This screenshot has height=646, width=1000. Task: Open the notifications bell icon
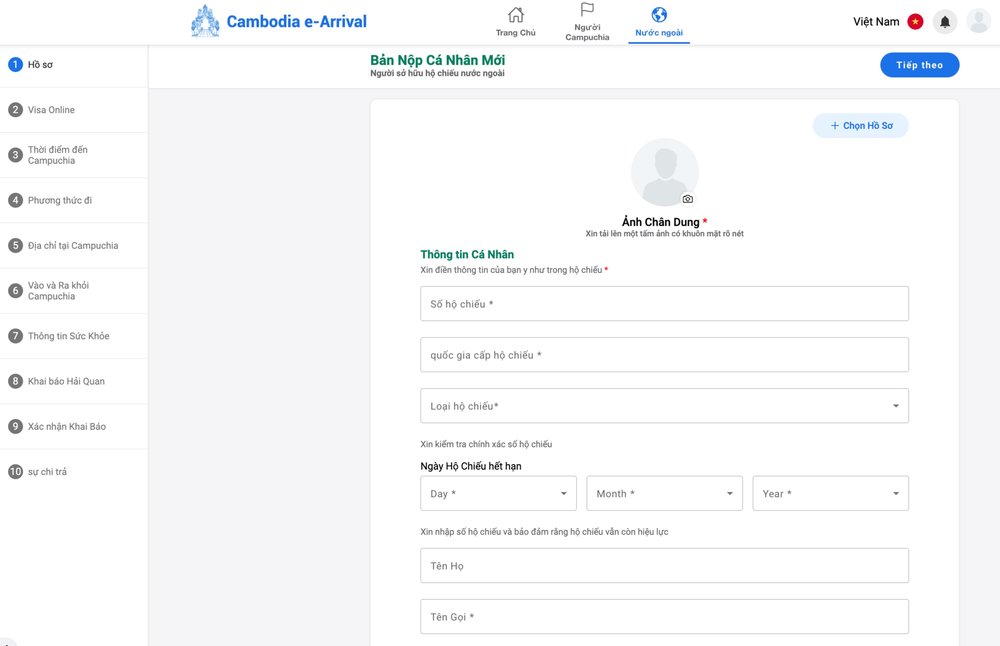click(x=945, y=22)
